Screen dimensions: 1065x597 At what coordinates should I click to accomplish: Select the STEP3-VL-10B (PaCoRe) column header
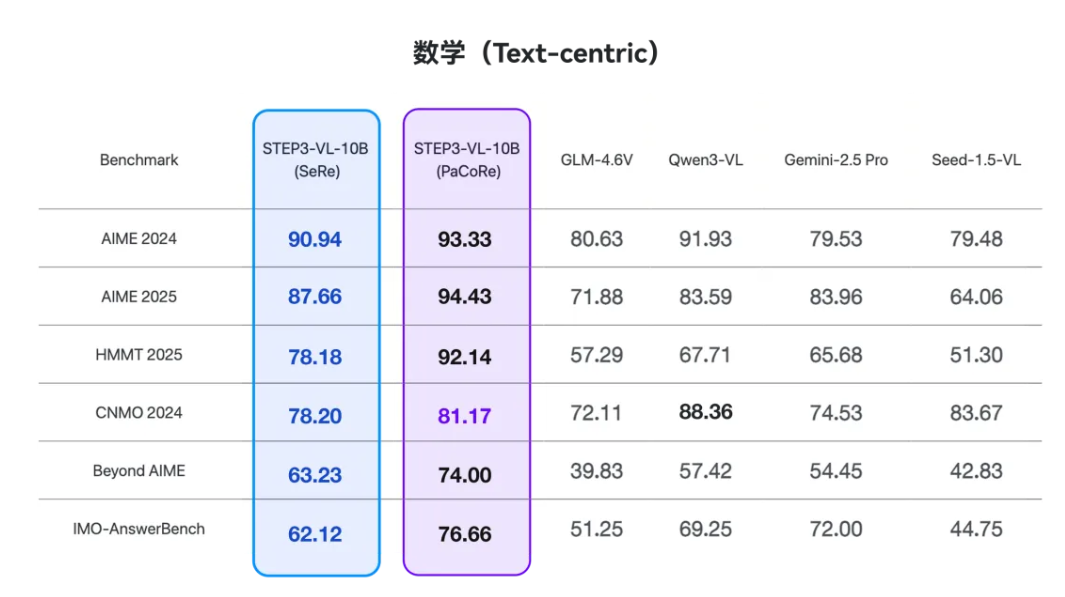[466, 160]
